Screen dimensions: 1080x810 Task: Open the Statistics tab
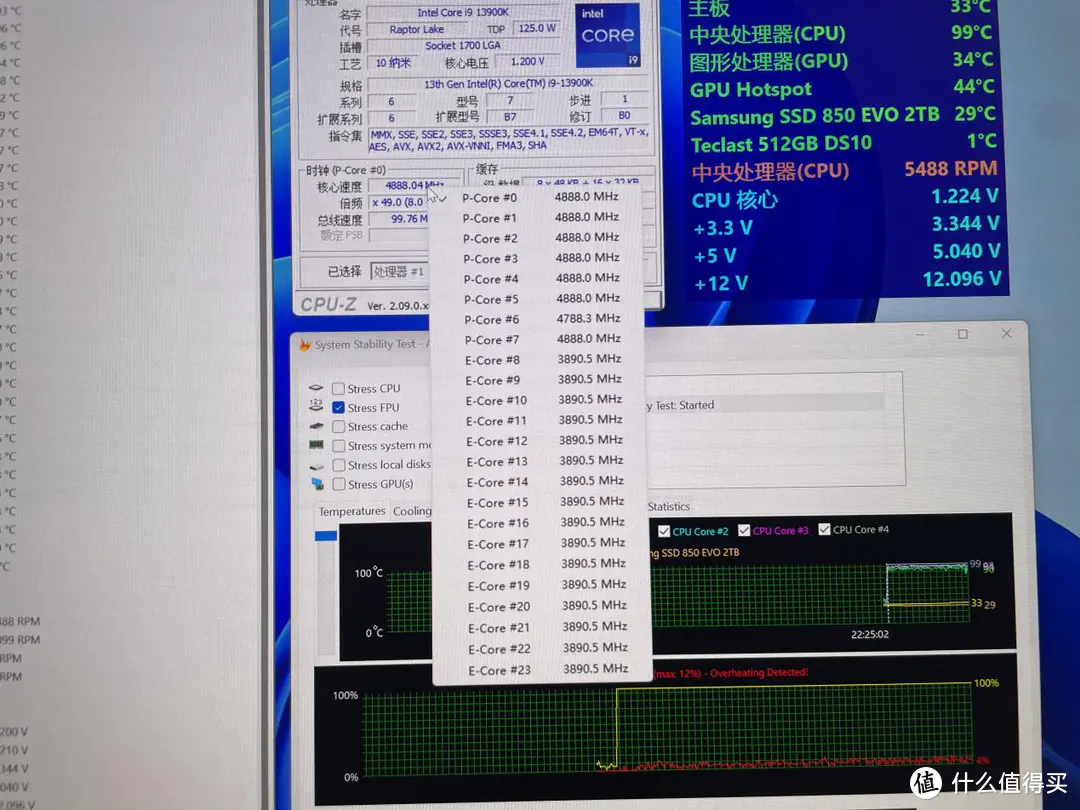[x=668, y=506]
